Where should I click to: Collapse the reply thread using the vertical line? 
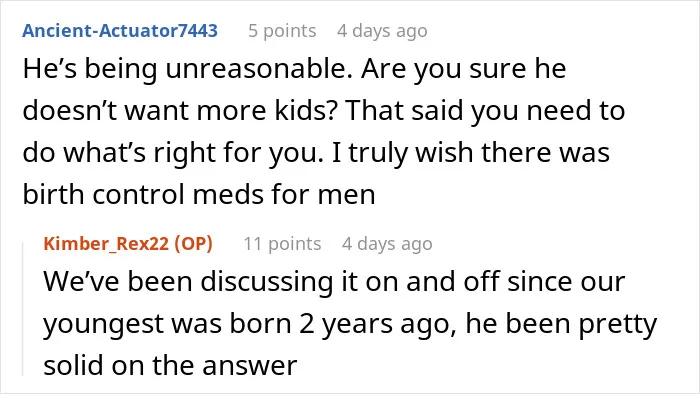(x=23, y=308)
